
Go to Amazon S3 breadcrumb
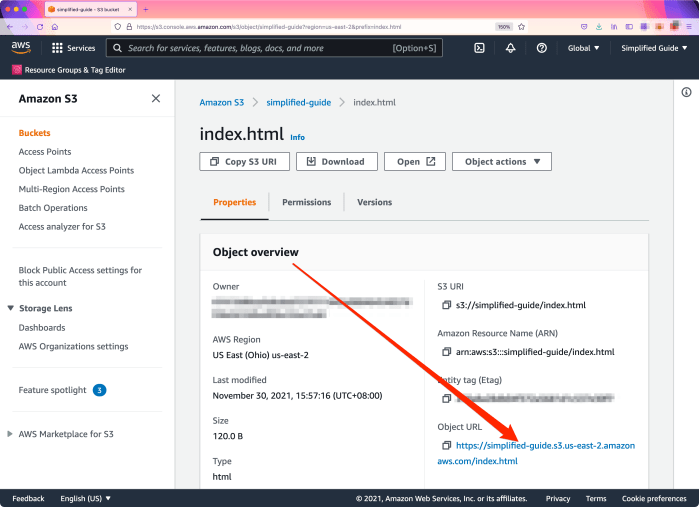pyautogui.click(x=222, y=103)
